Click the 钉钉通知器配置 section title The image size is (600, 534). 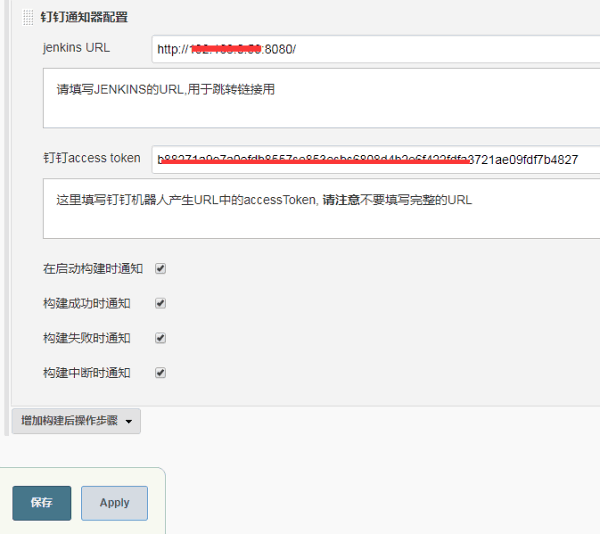pyautogui.click(x=84, y=17)
